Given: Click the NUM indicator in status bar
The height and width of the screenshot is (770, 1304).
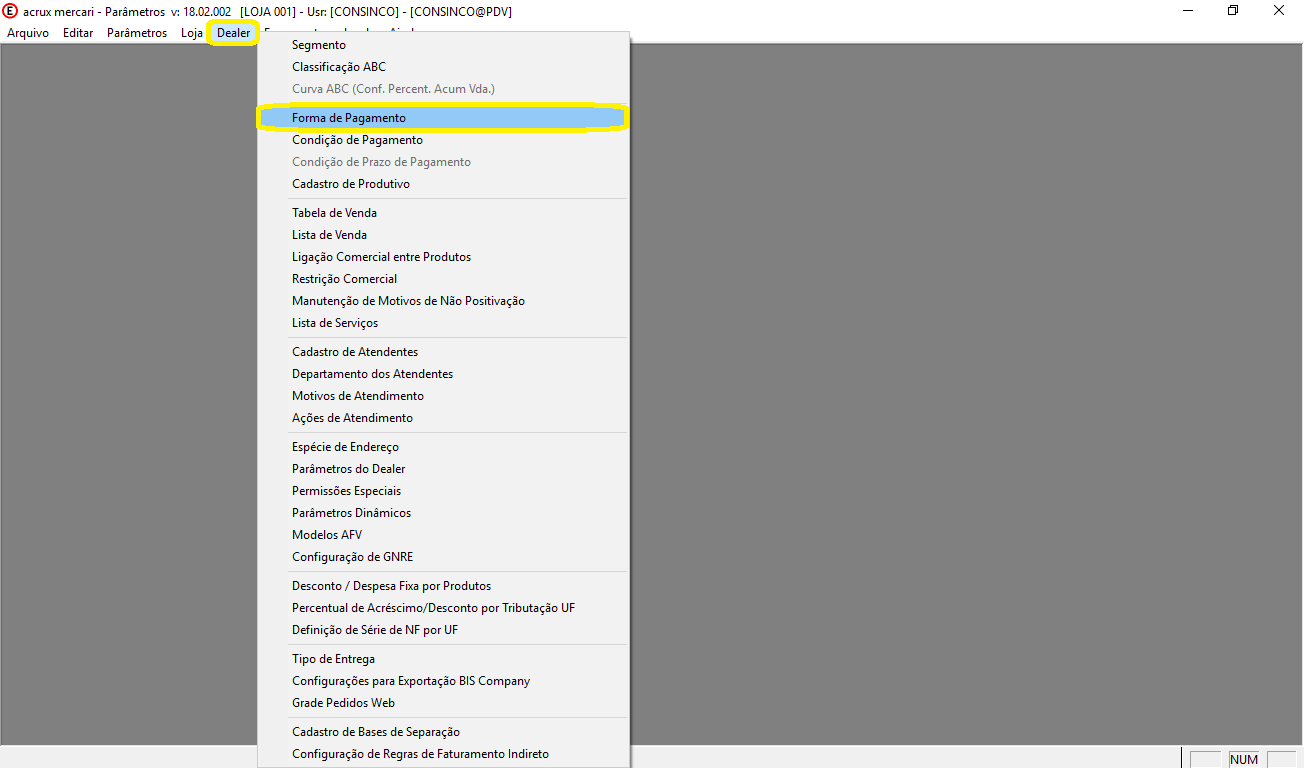Looking at the screenshot, I should pos(1244,759).
